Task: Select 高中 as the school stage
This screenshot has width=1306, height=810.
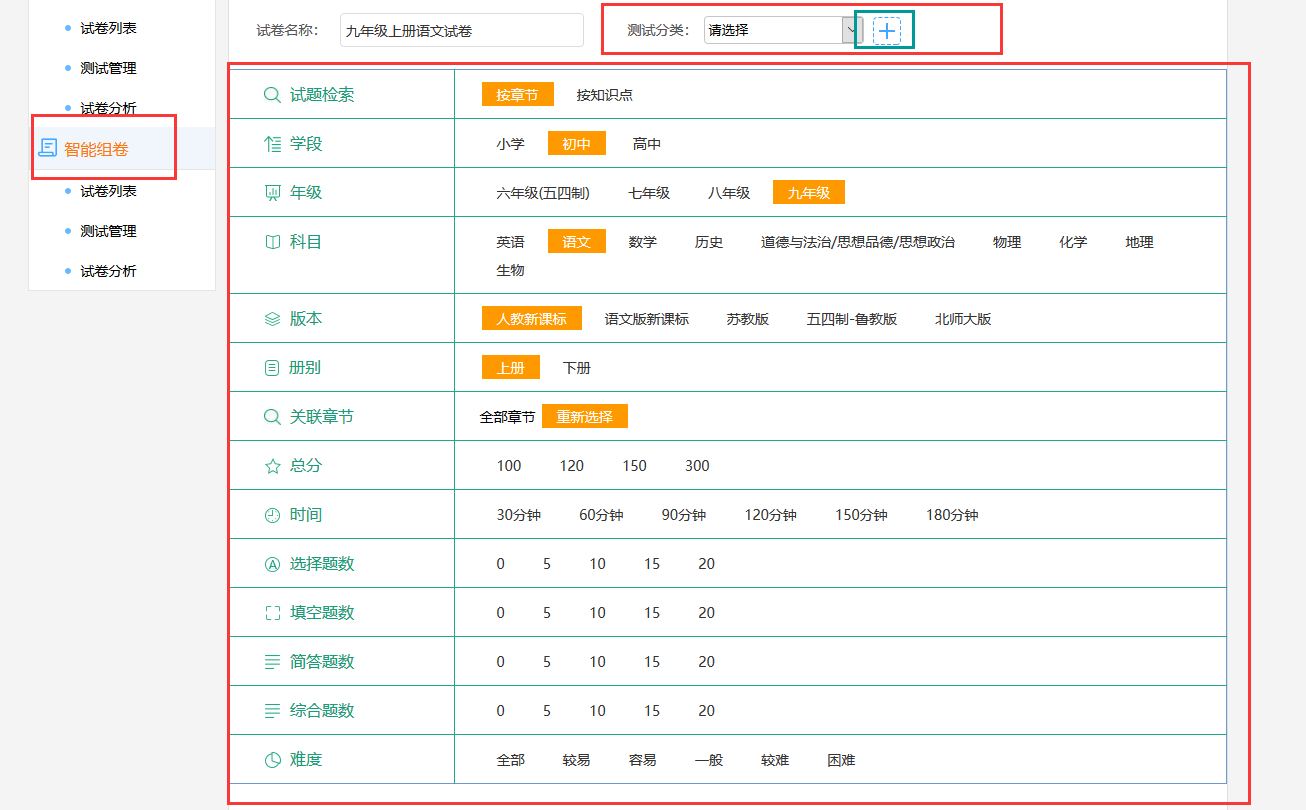Action: [x=646, y=144]
